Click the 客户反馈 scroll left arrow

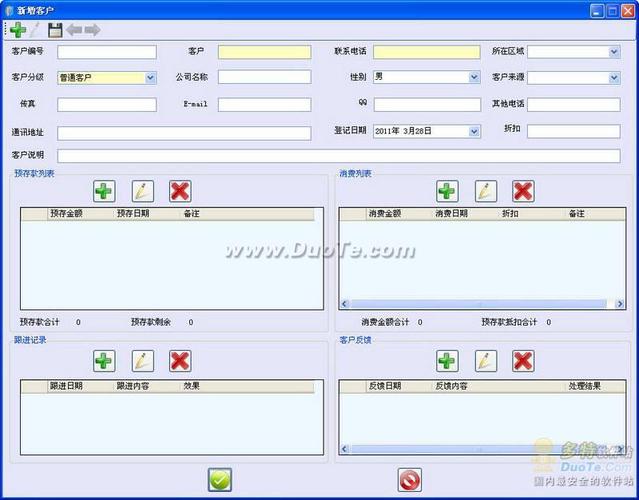[345, 449]
